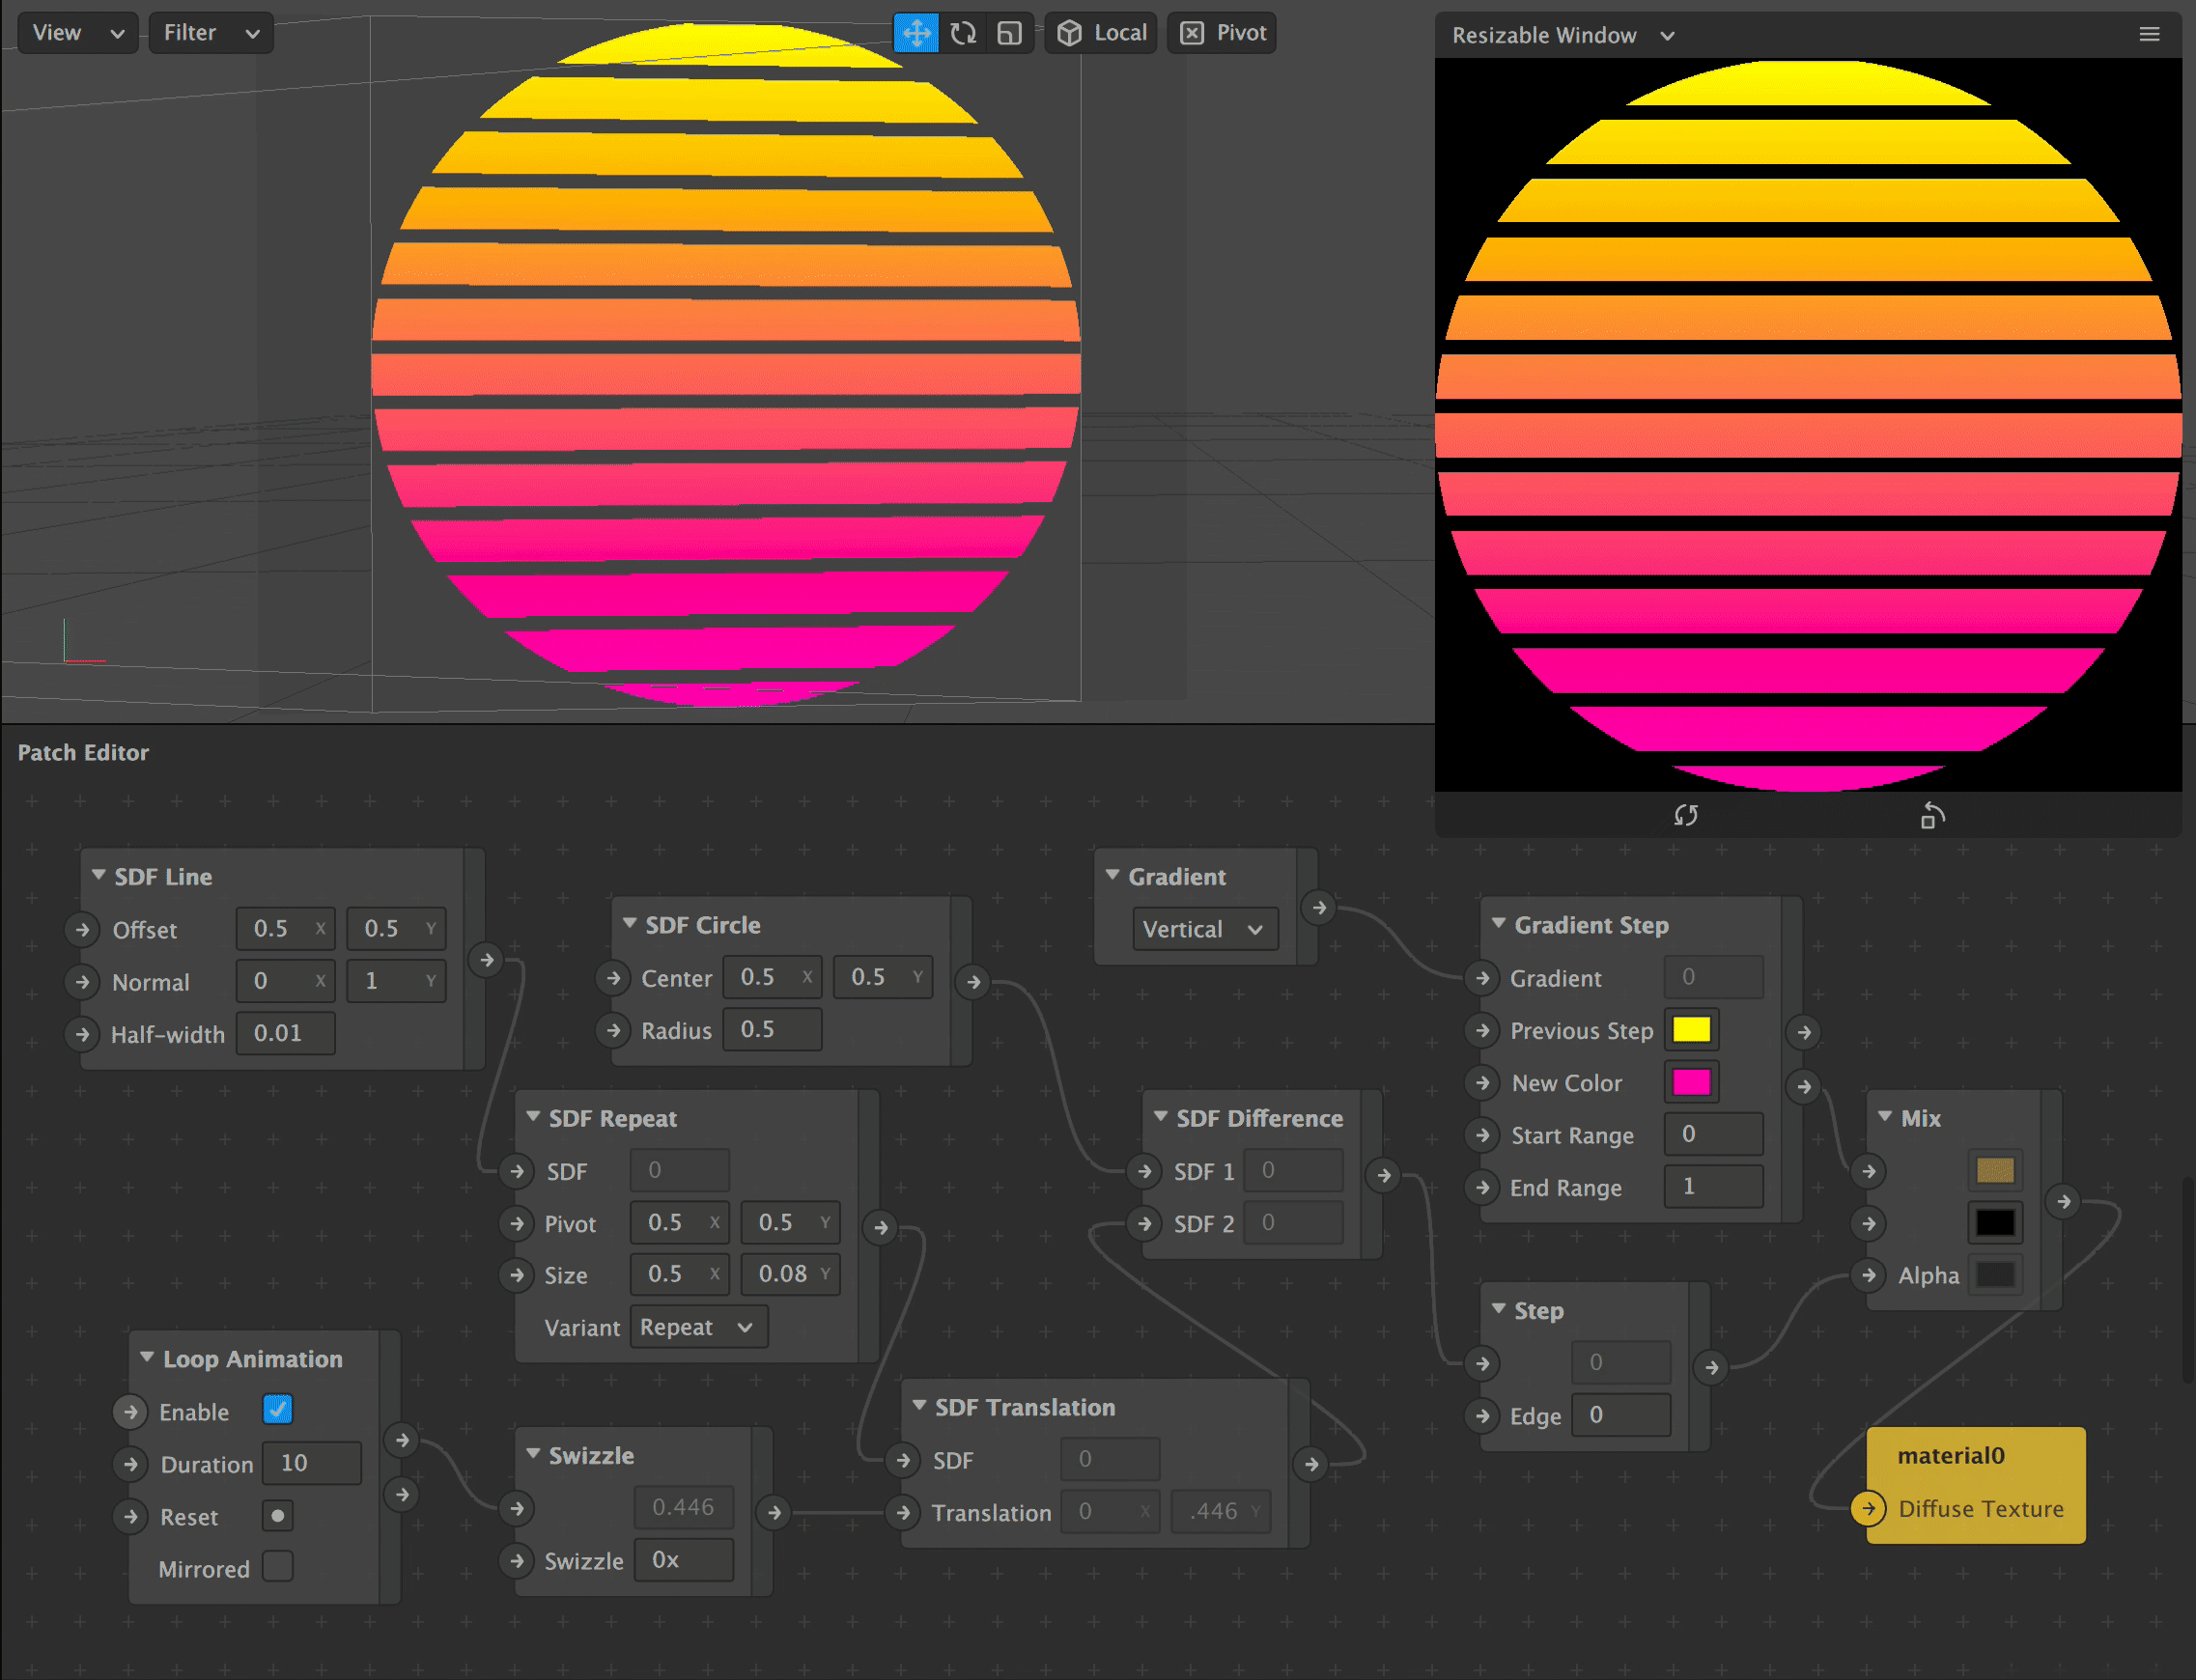The width and height of the screenshot is (2196, 1680).
Task: Click the refresh icon below preview
Action: point(1686,816)
